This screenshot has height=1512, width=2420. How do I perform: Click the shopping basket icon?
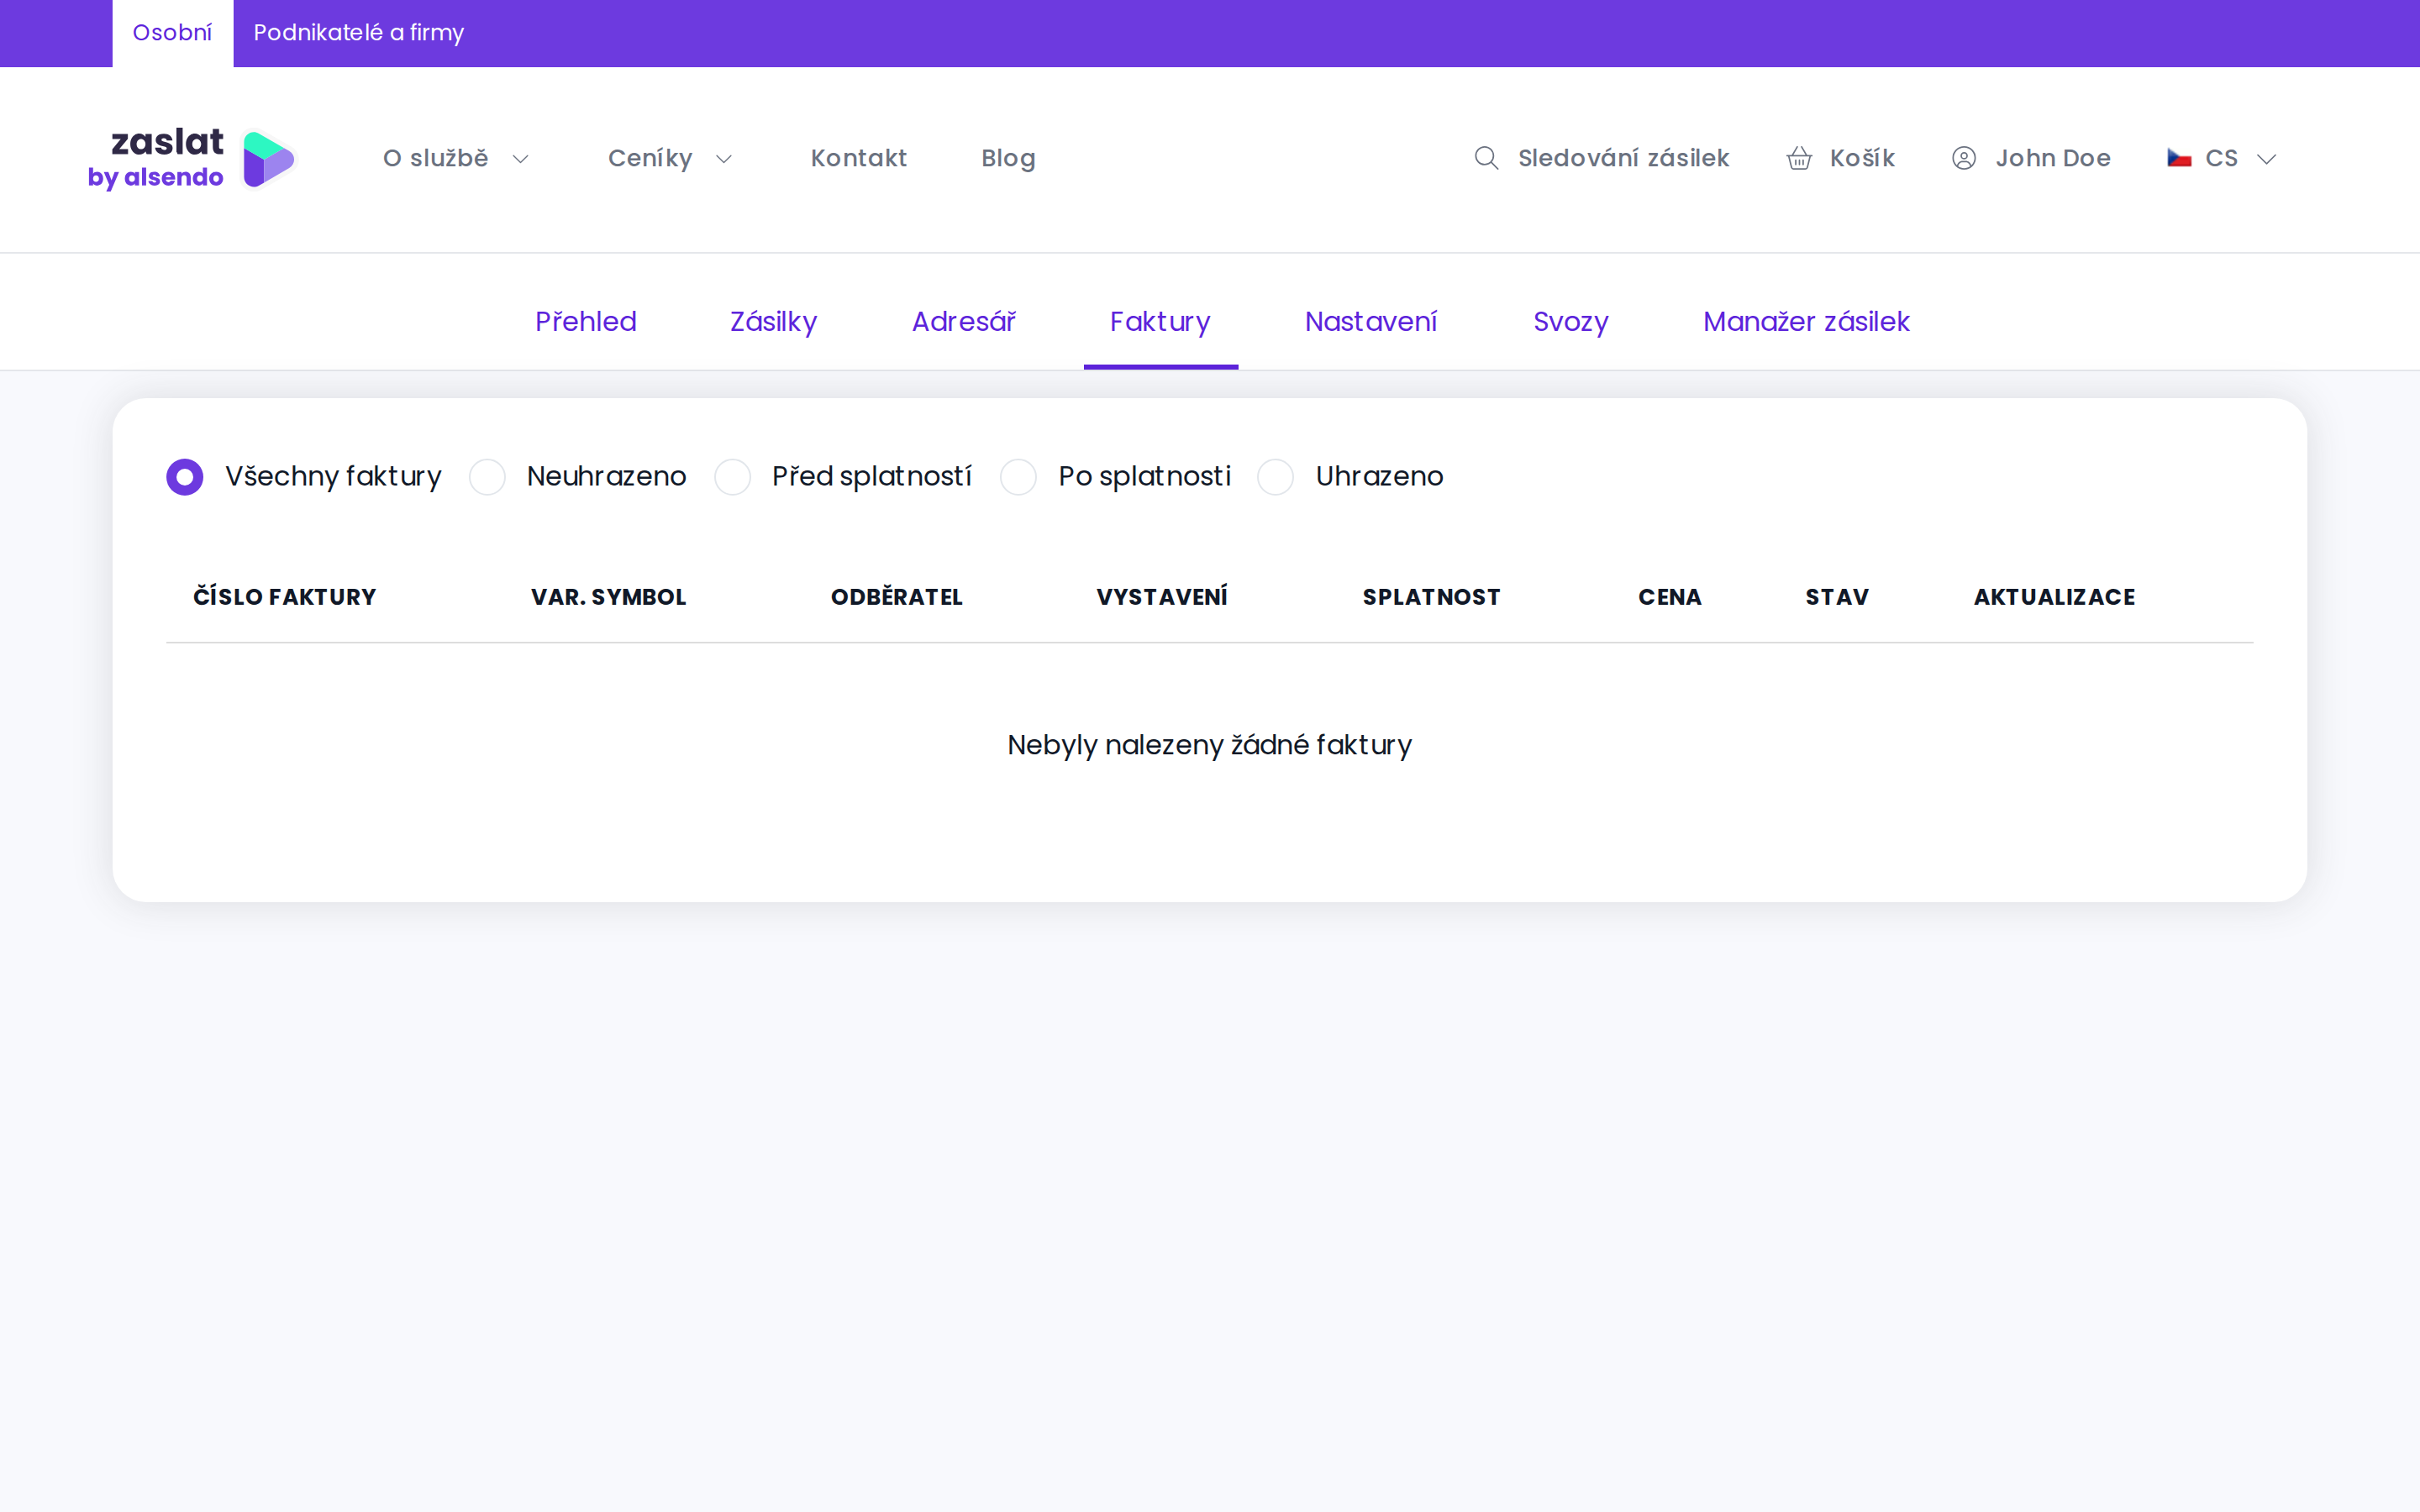click(1799, 158)
